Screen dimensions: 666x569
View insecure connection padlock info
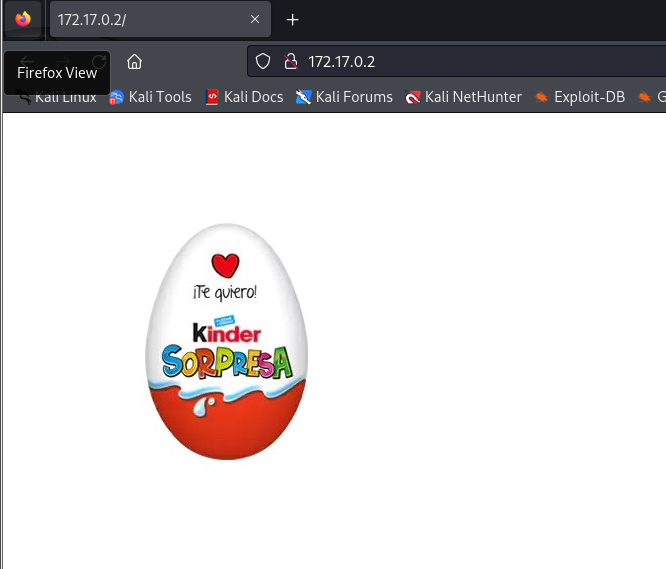291,62
